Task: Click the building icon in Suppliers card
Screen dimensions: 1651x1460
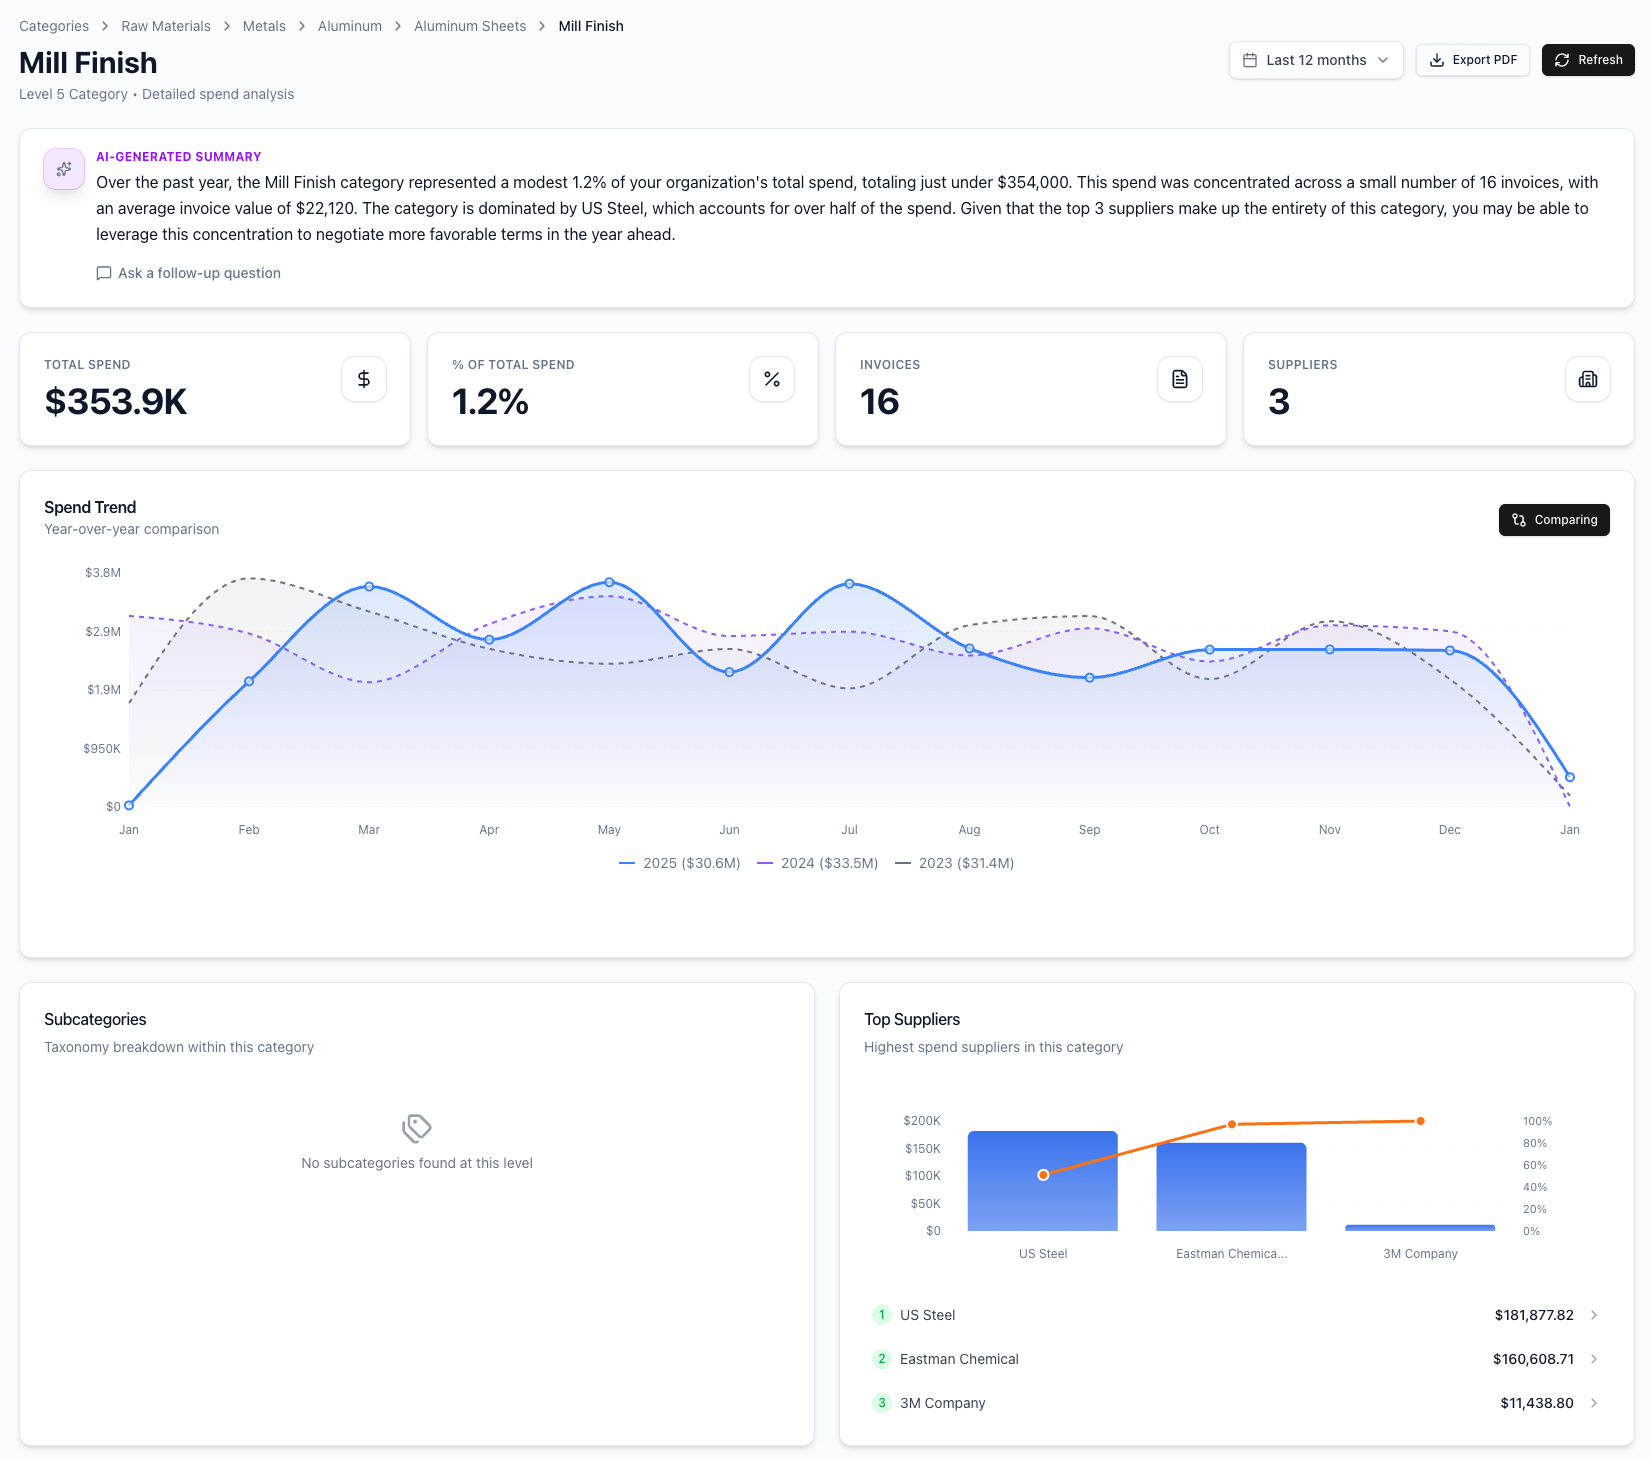Action: pyautogui.click(x=1587, y=379)
